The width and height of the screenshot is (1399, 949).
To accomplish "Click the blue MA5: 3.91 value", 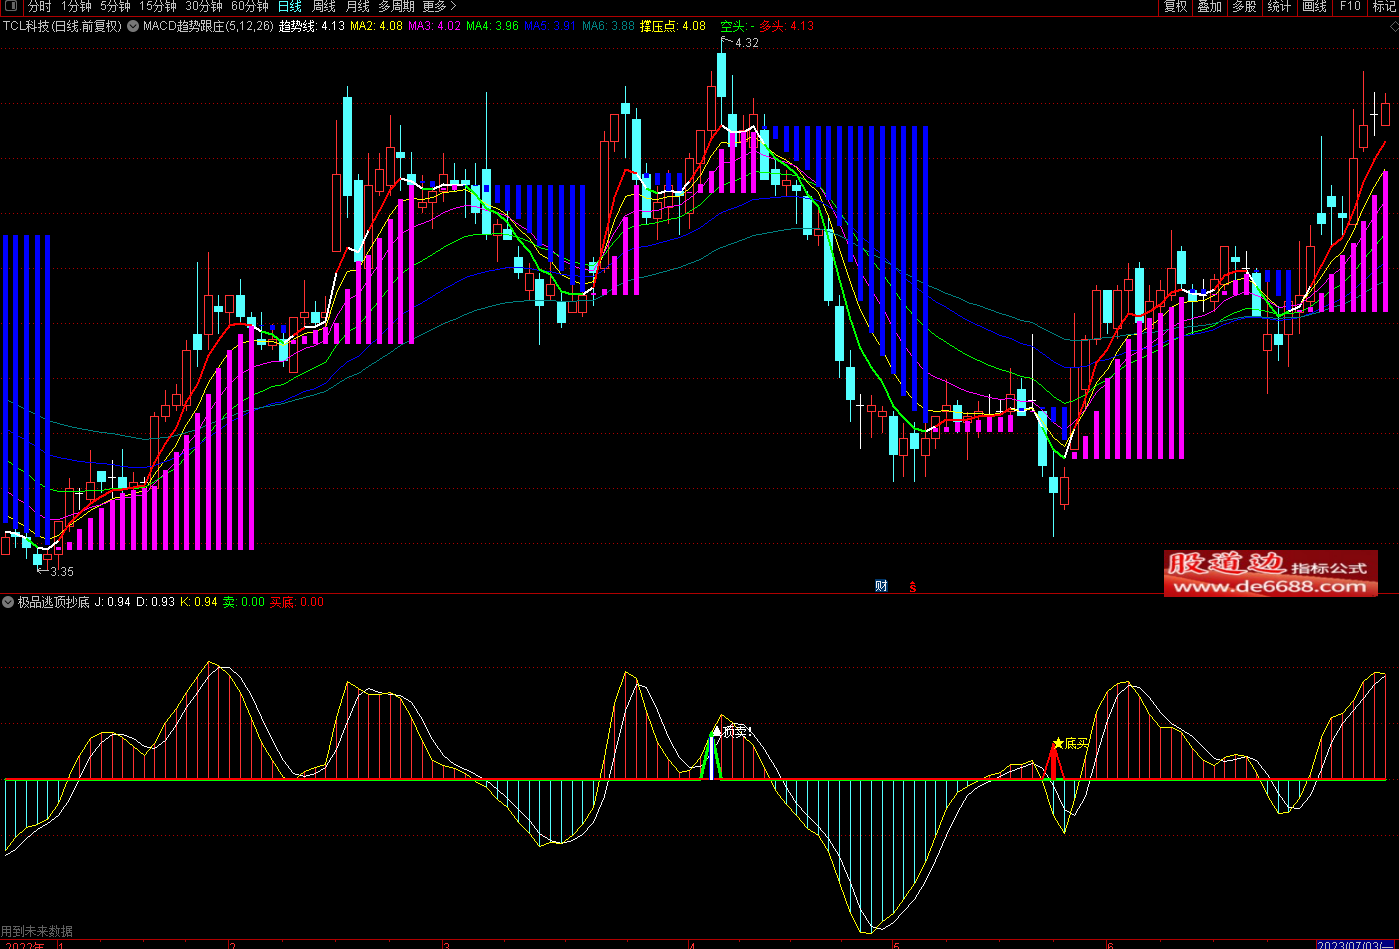I will point(550,26).
